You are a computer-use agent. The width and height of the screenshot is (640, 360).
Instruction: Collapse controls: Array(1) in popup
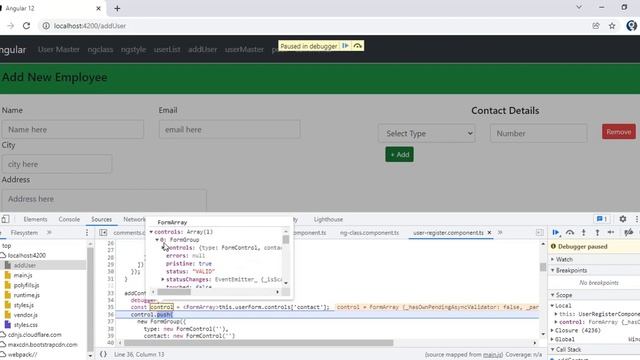coord(151,232)
